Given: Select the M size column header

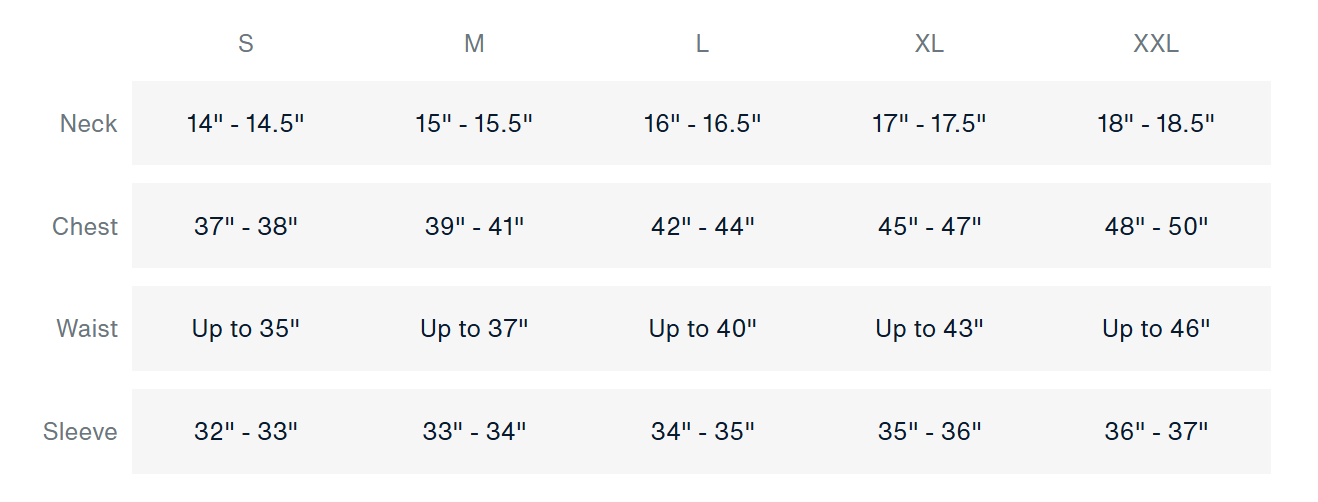Looking at the screenshot, I should [x=474, y=44].
